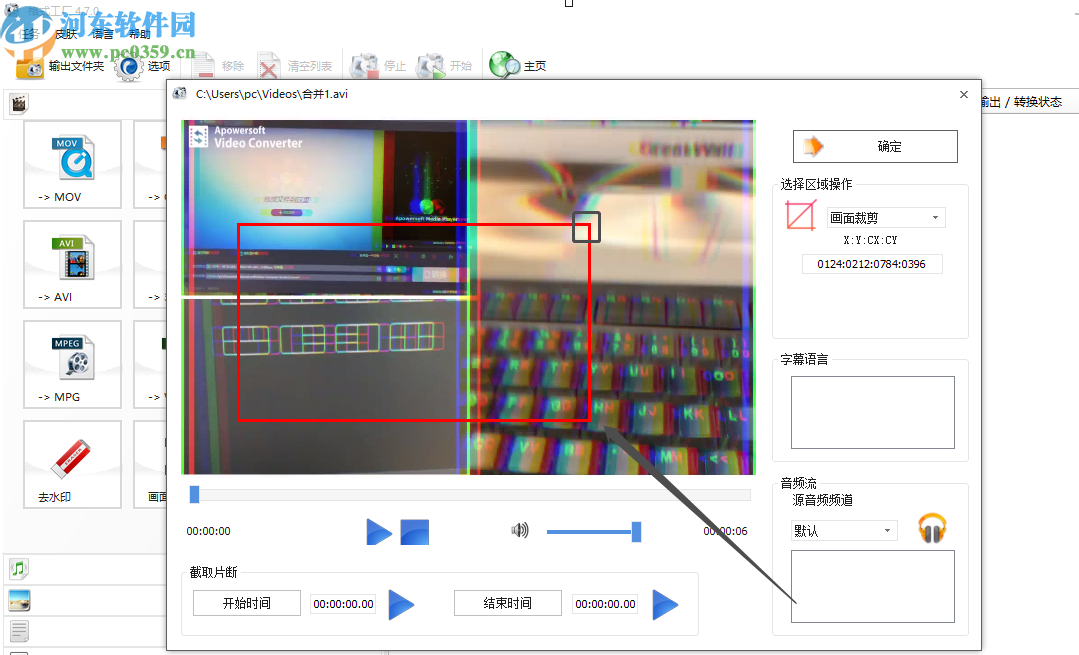1079x655 pixels.
Task: Click the 结束时间 button
Action: (x=507, y=603)
